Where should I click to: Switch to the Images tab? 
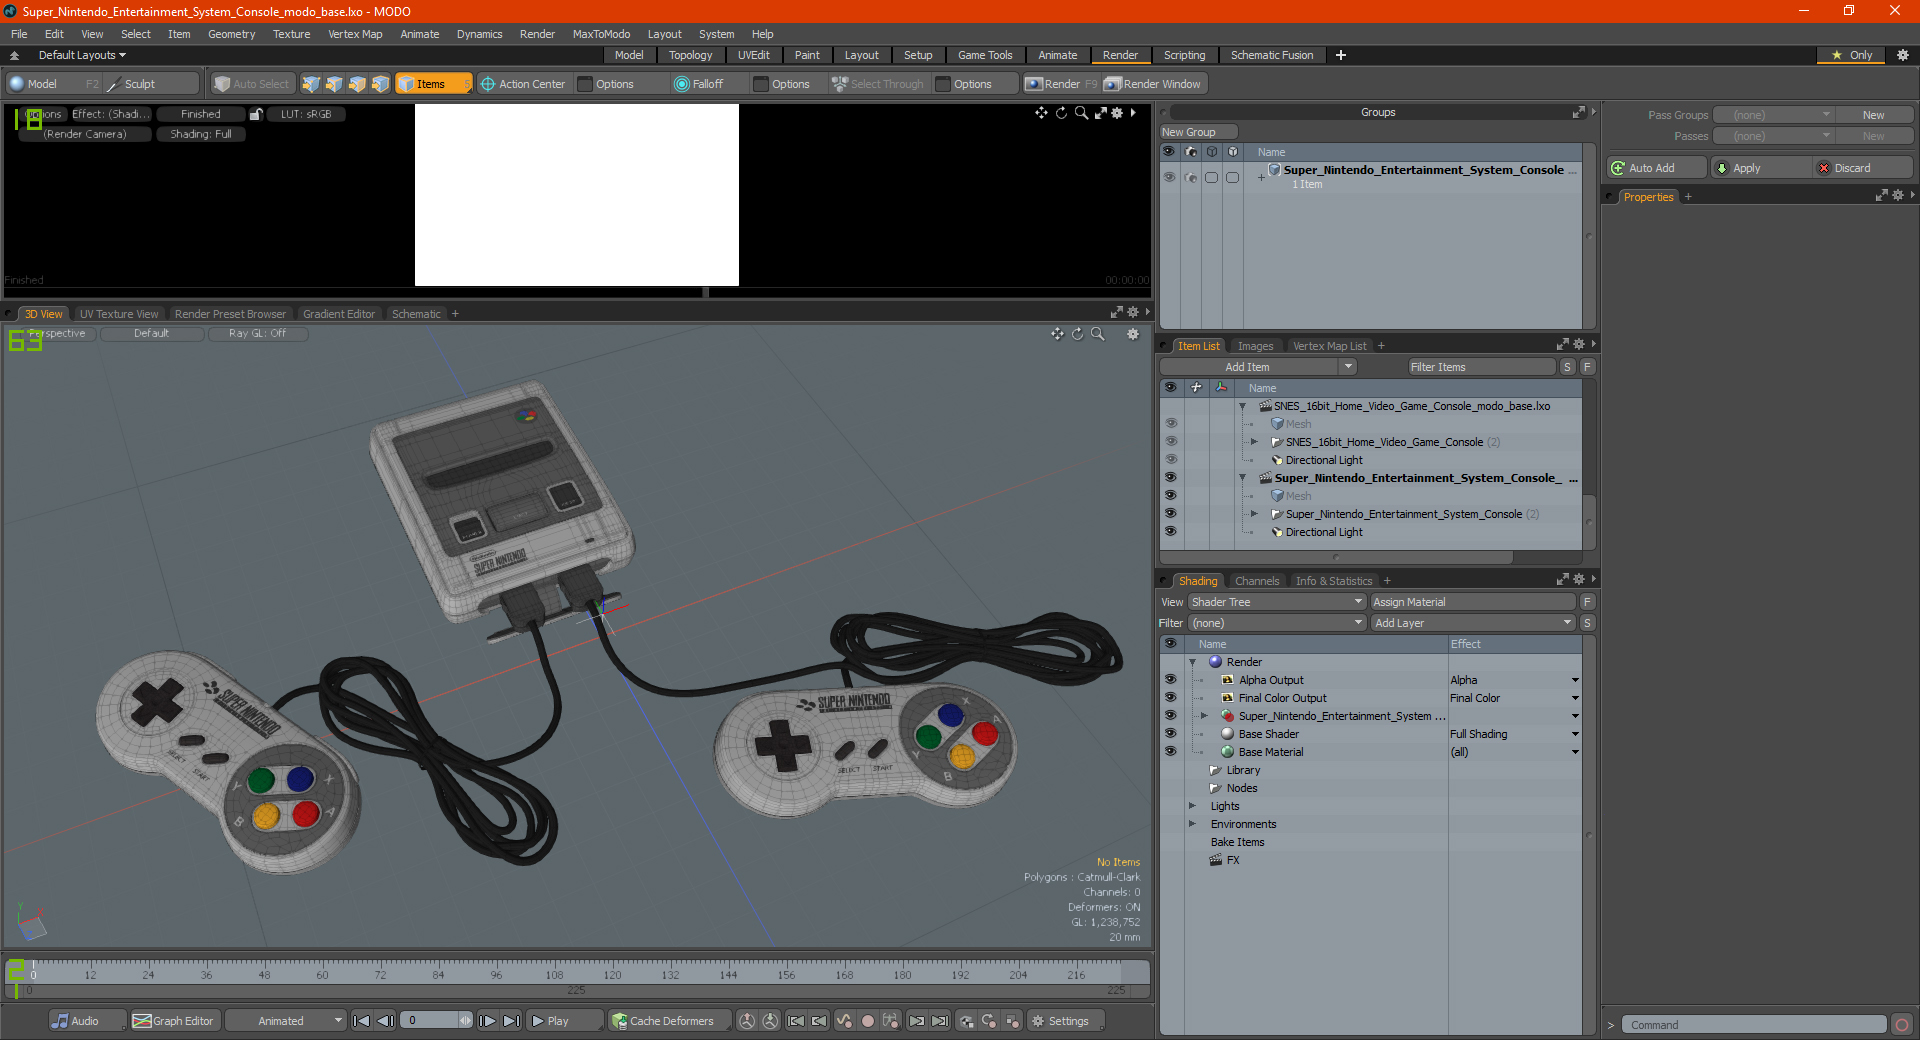1255,346
